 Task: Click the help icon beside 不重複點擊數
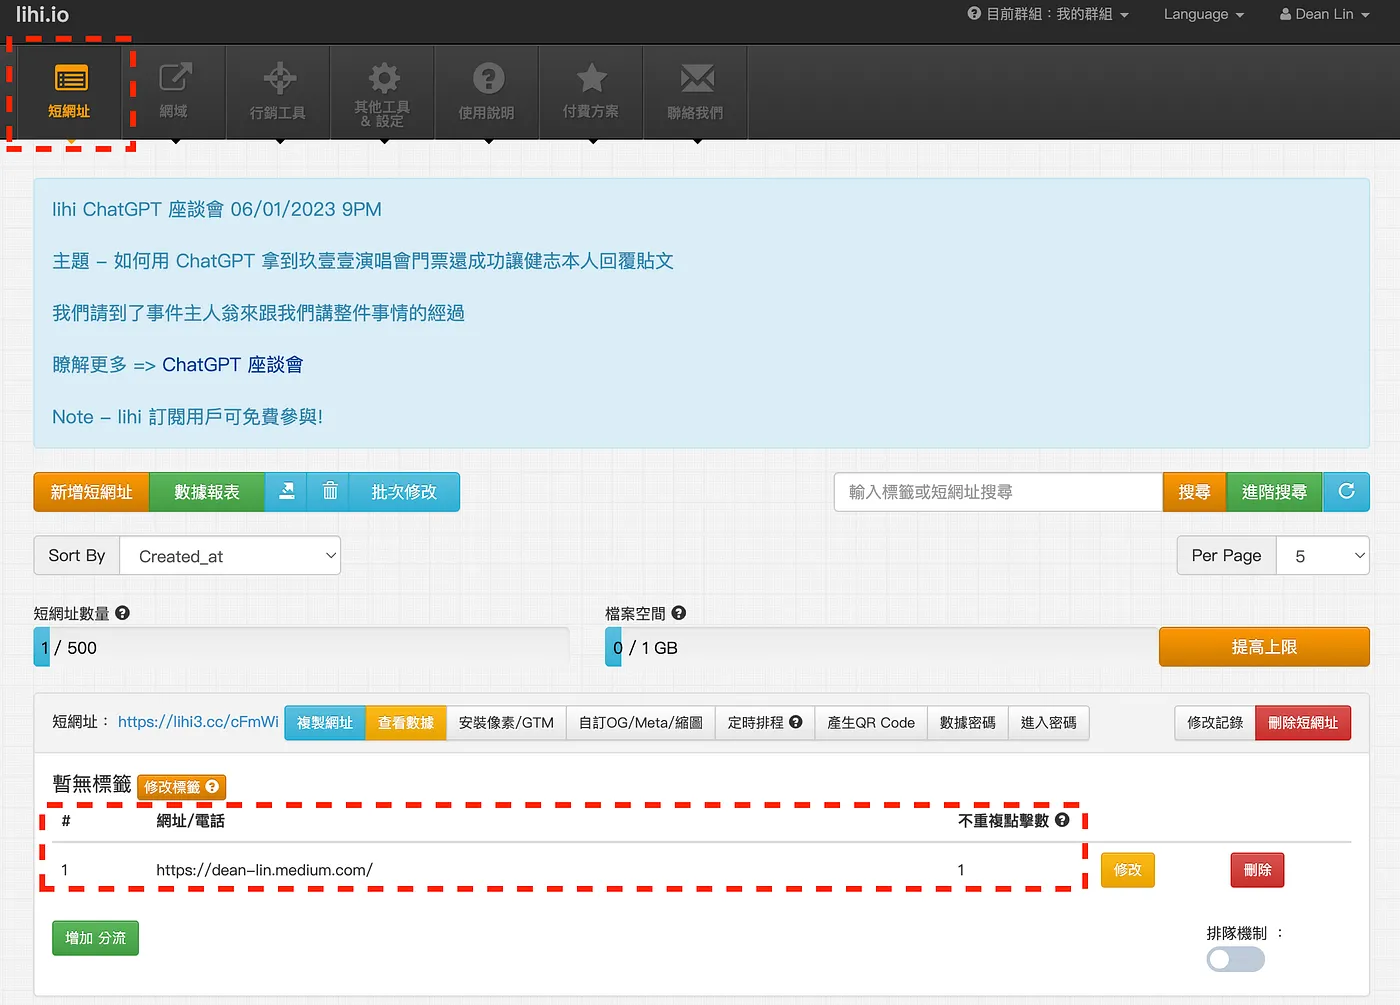coord(1062,820)
